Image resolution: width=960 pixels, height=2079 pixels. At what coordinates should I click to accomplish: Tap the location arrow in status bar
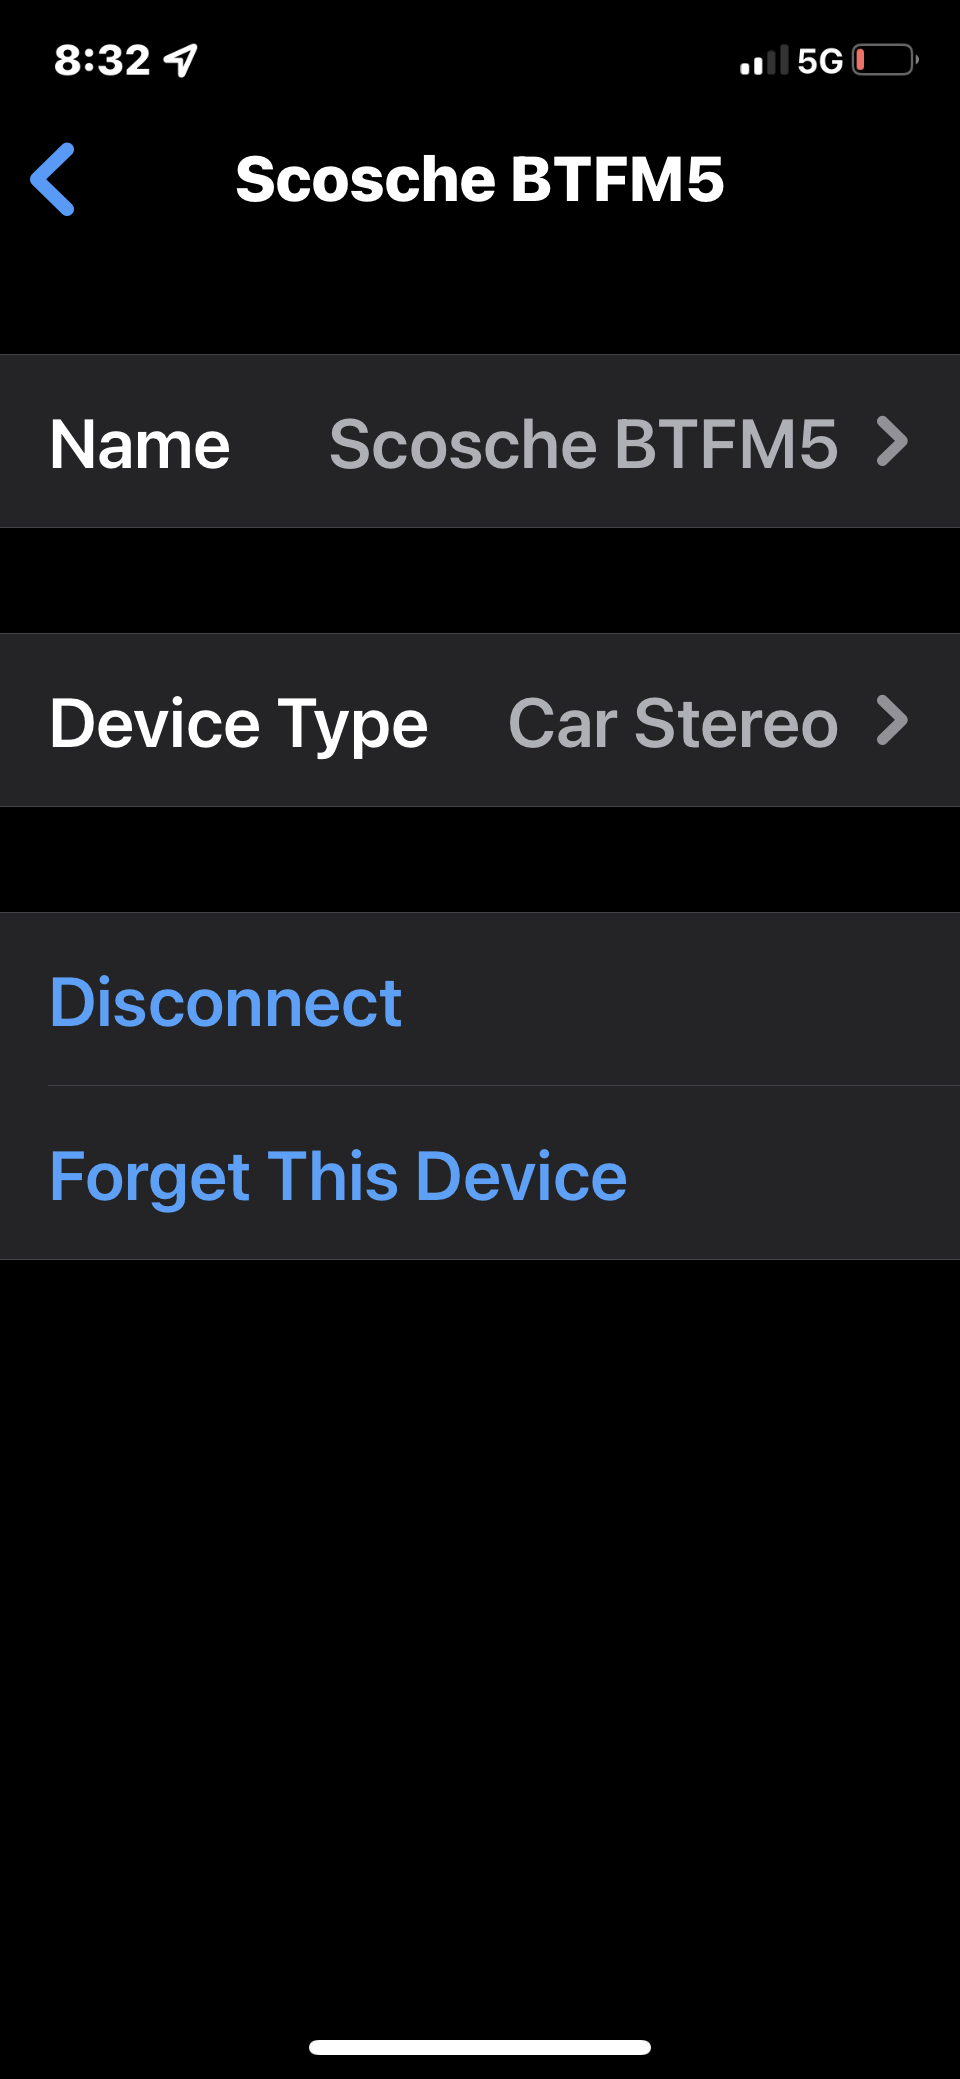[181, 61]
